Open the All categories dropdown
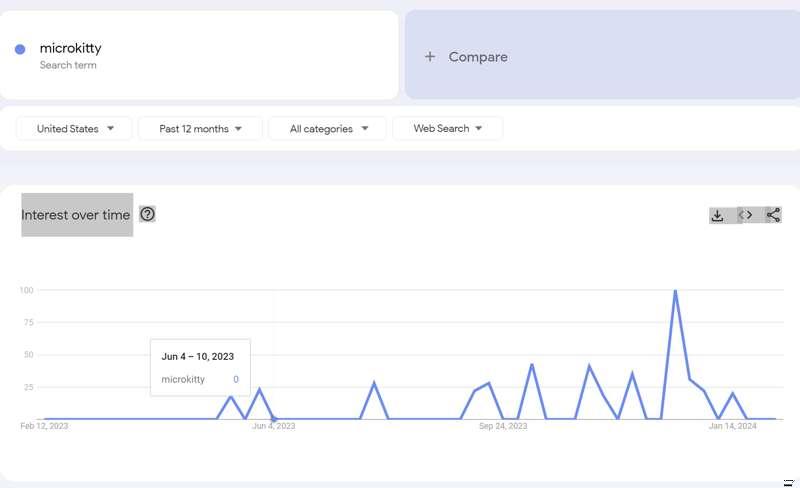 tap(328, 129)
